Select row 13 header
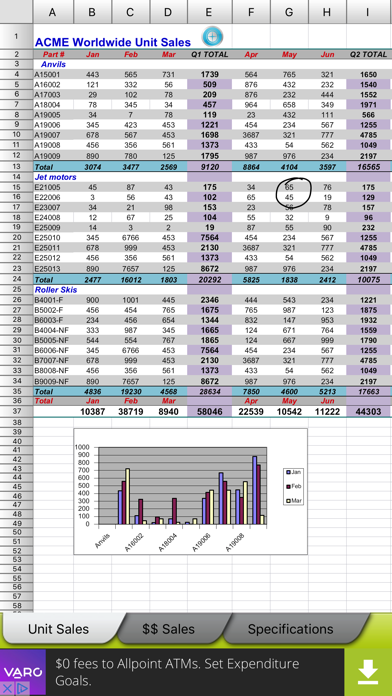This screenshot has width=392, height=696. coord(16,166)
